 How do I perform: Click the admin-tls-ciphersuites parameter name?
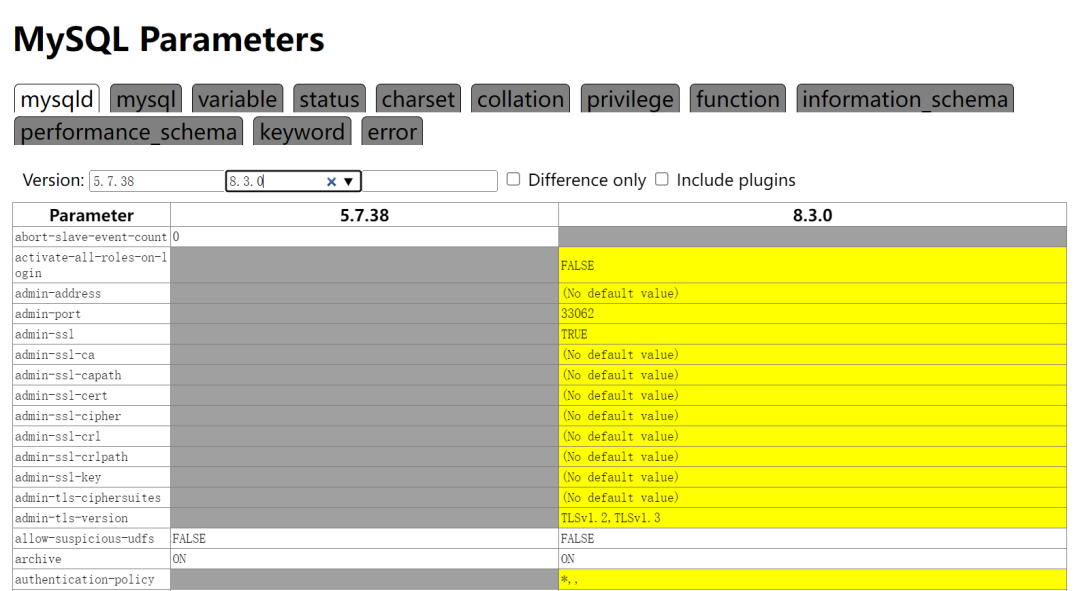click(x=88, y=498)
